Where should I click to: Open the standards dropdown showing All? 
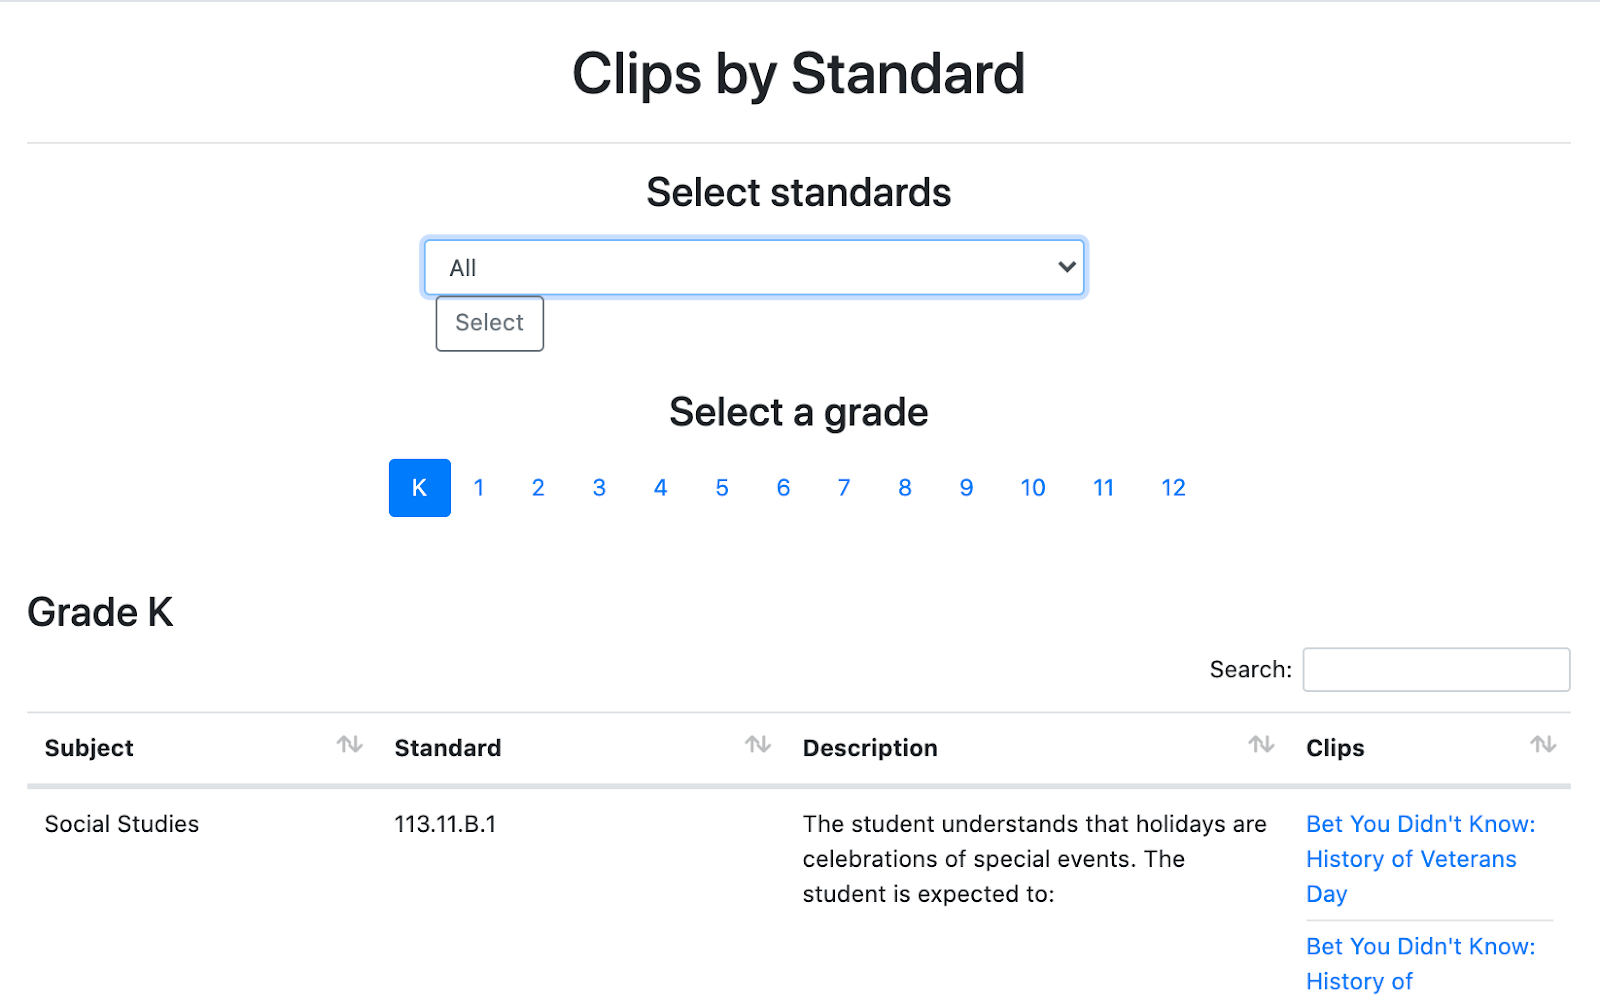point(754,267)
